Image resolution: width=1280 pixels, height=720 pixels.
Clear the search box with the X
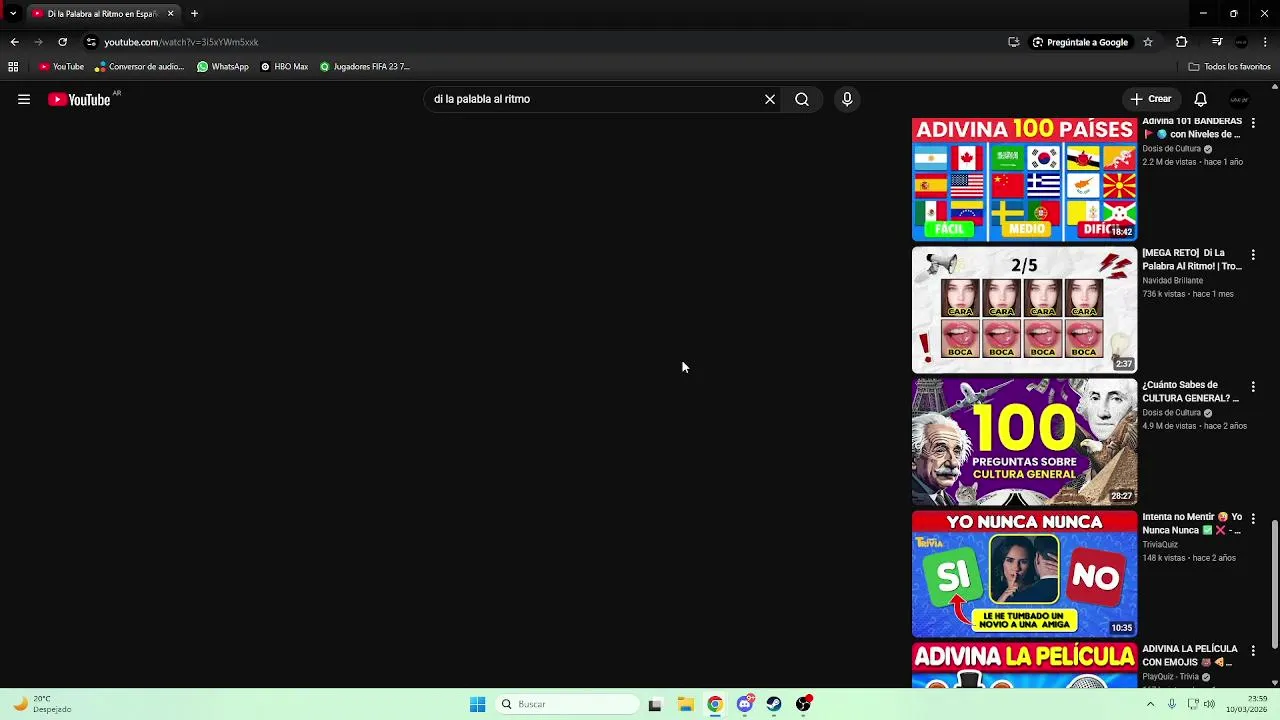pos(770,99)
